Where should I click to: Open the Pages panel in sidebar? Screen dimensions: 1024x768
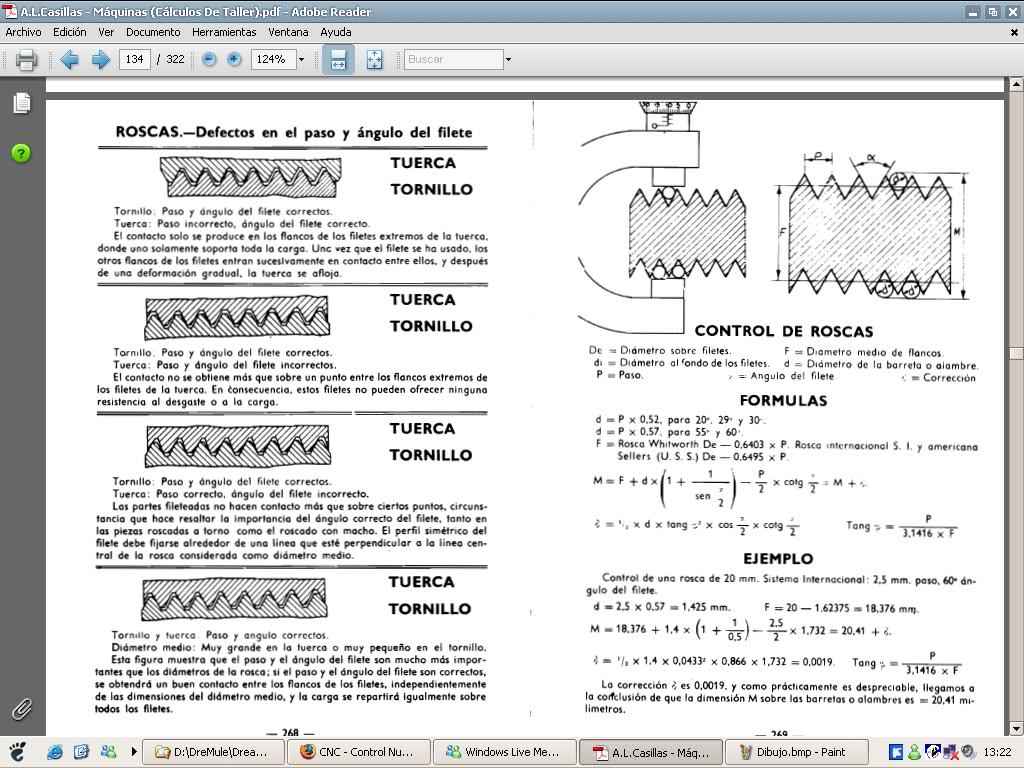pos(22,103)
